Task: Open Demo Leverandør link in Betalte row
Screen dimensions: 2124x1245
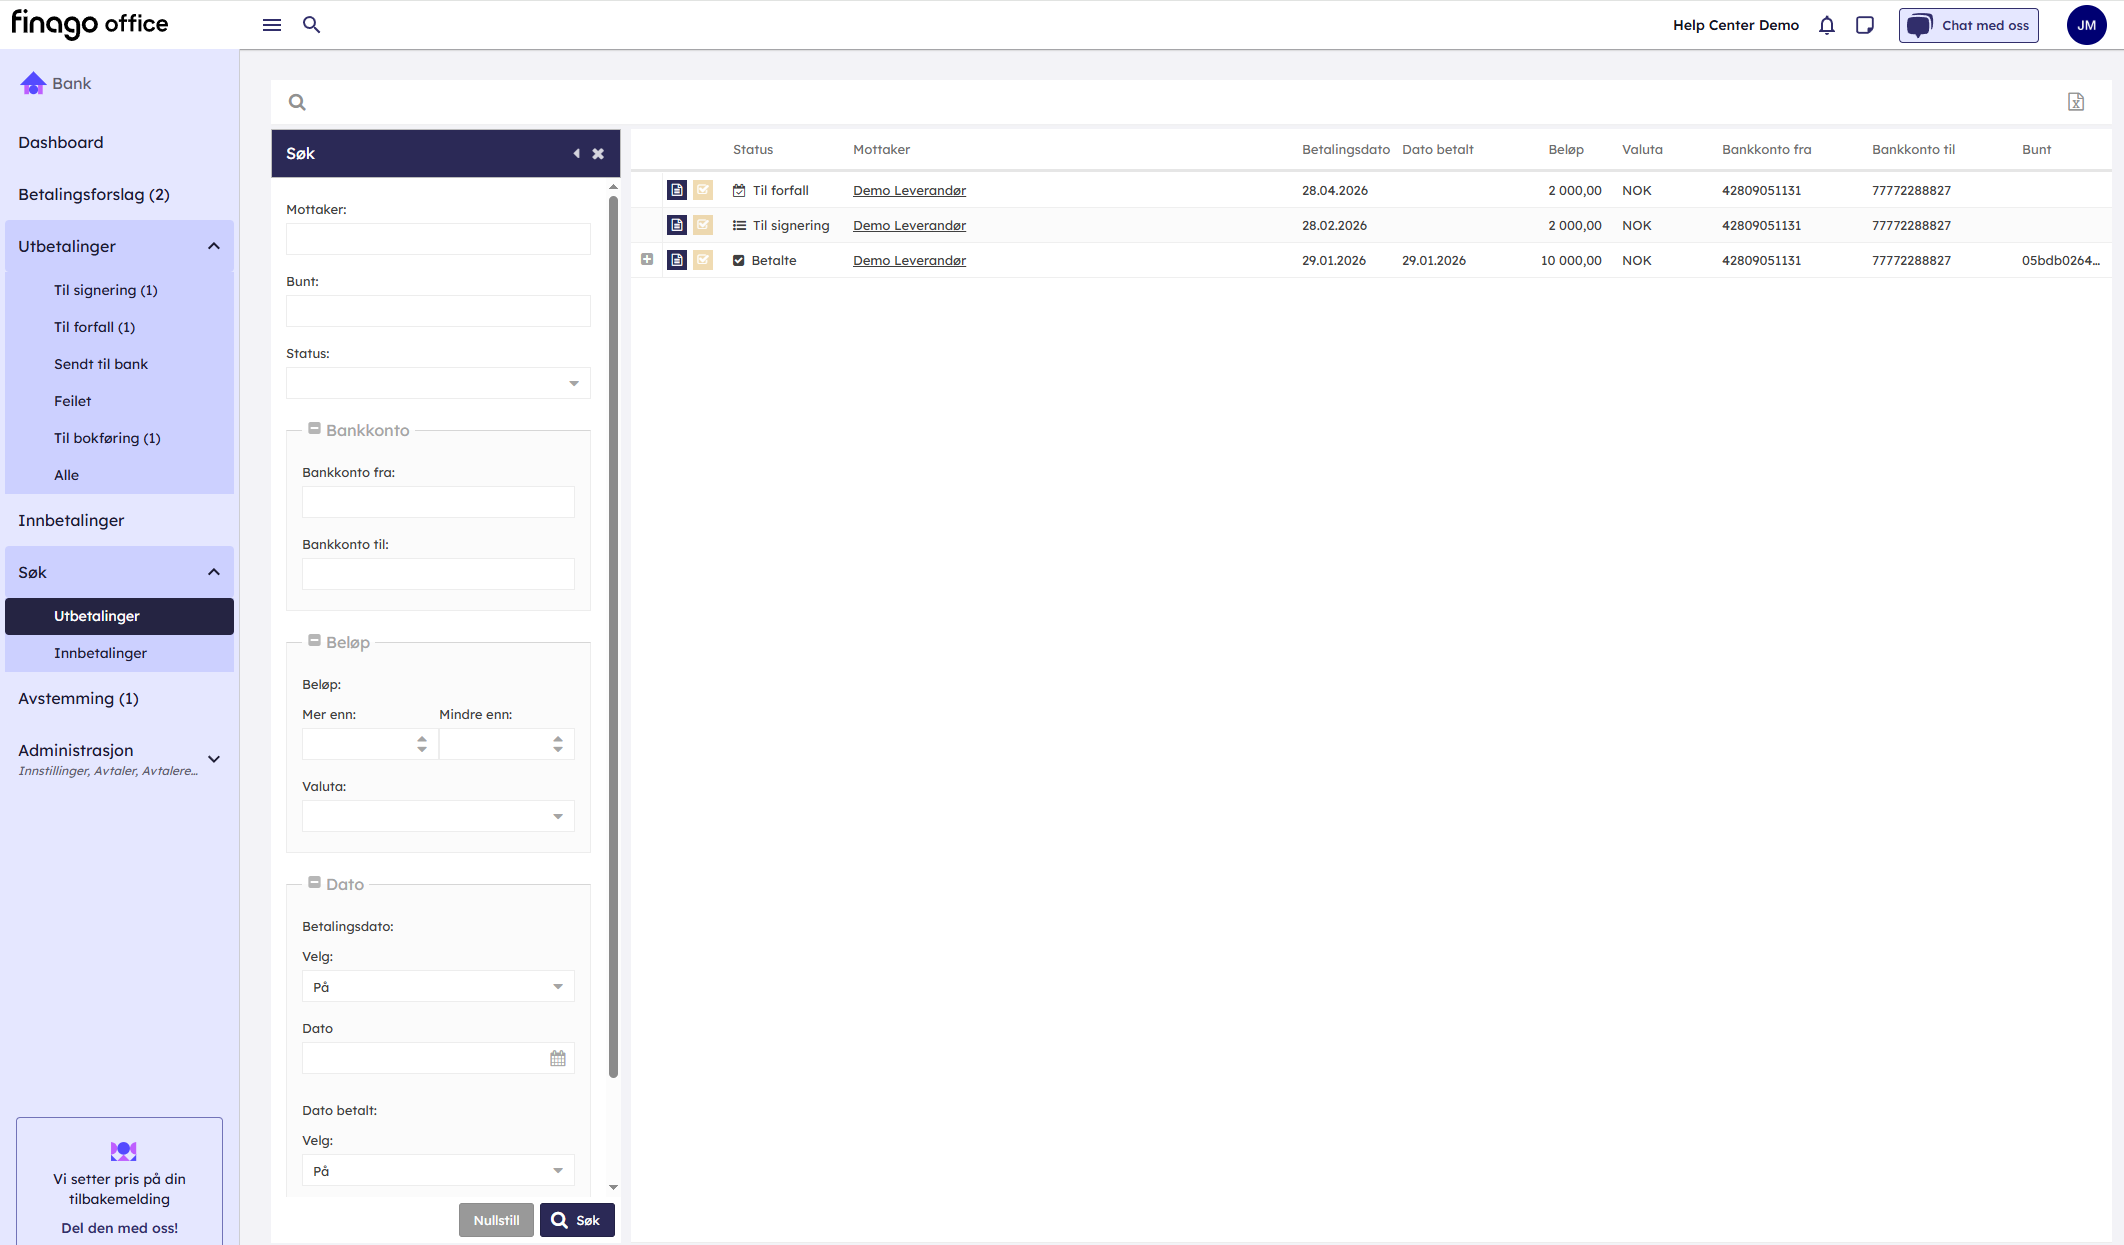Action: pos(908,260)
